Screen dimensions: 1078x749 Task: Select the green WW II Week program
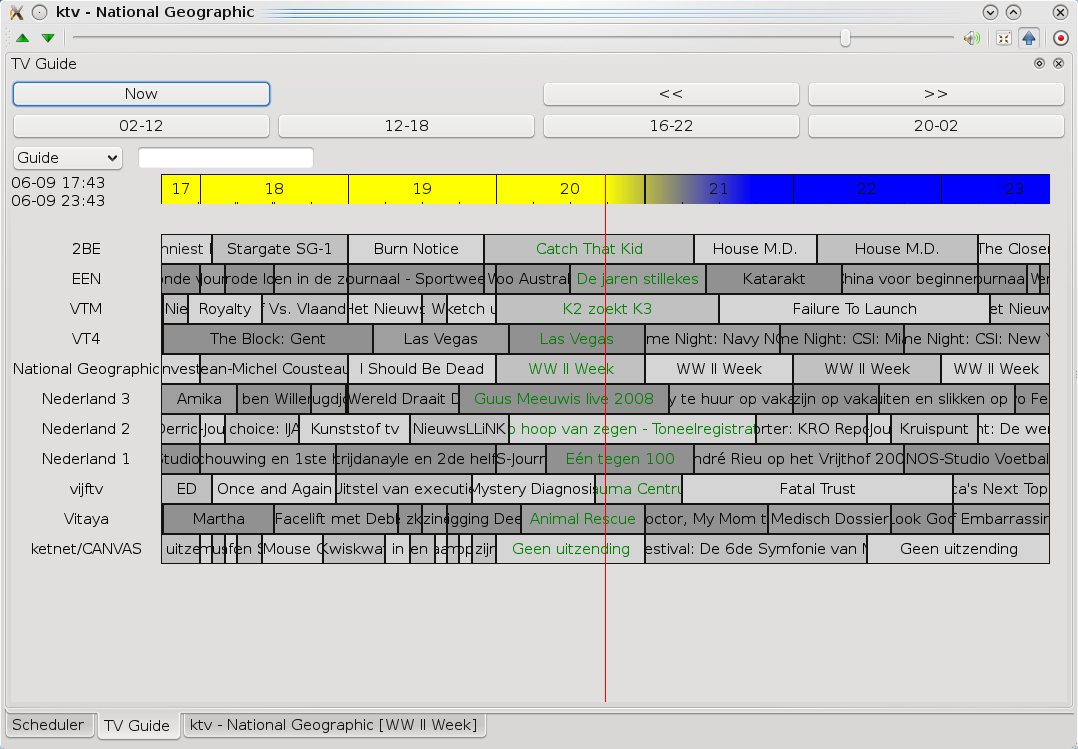(571, 369)
